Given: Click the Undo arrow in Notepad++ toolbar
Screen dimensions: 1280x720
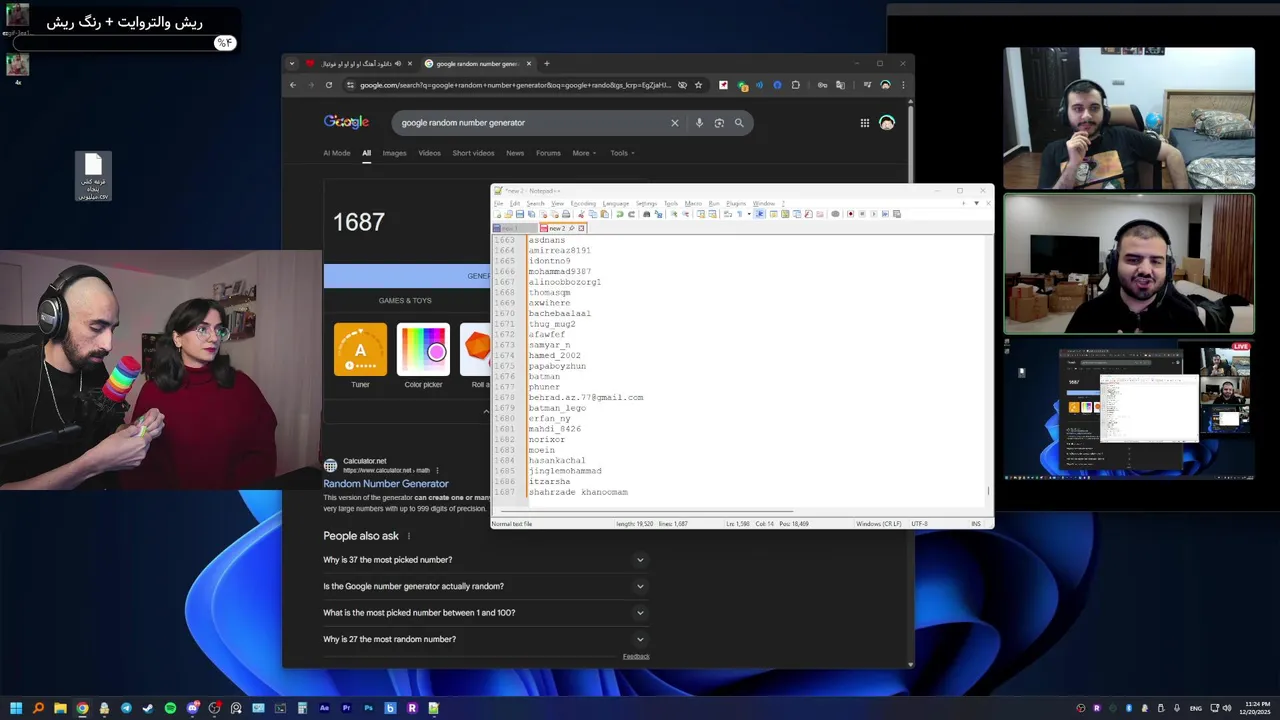Looking at the screenshot, I should (620, 214).
